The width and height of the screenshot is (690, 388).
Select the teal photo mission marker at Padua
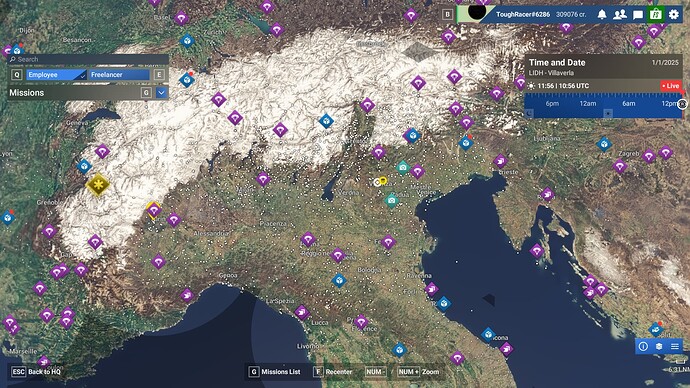click(392, 201)
